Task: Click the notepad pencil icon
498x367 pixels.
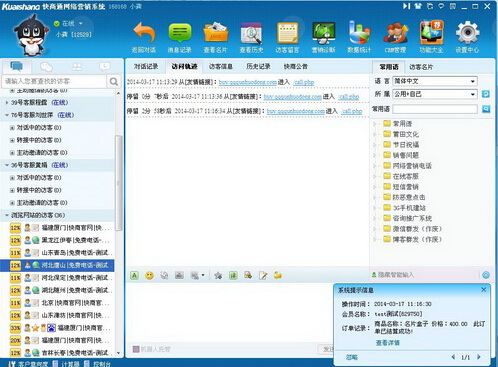Action: coord(263,275)
